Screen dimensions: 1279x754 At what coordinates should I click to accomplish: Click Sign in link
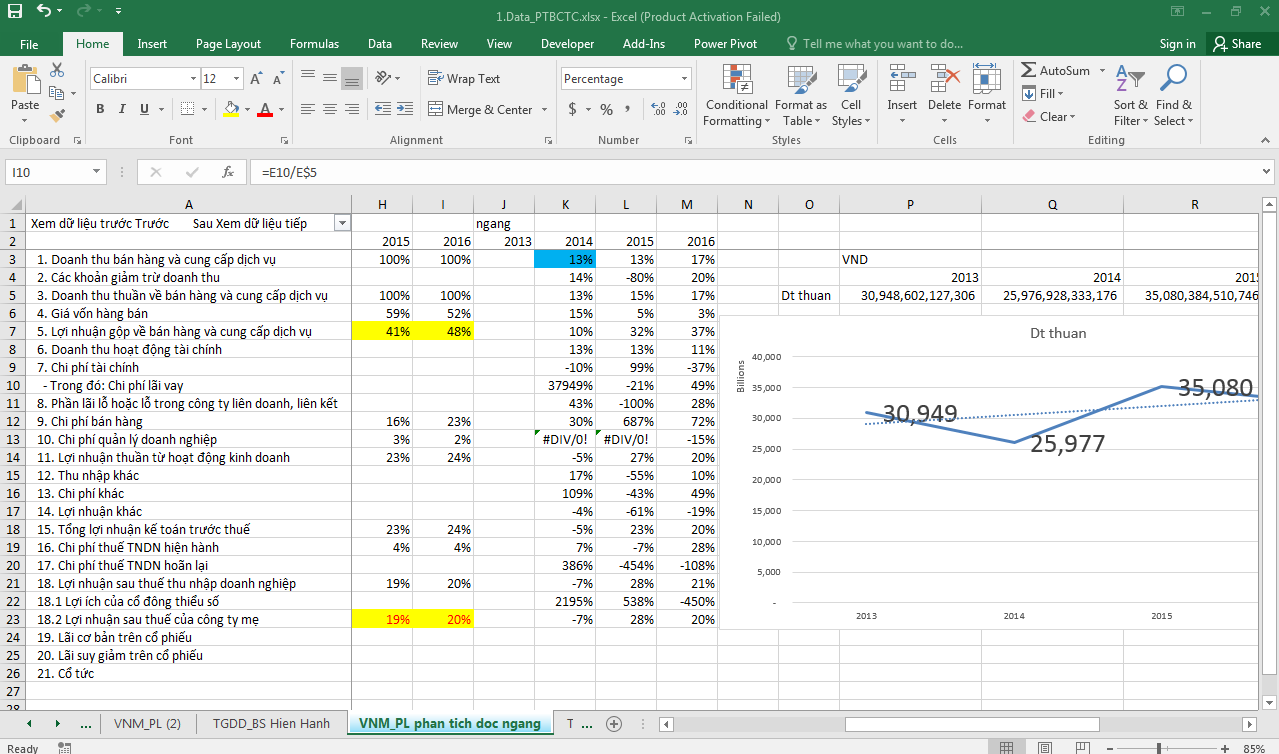[1177, 44]
